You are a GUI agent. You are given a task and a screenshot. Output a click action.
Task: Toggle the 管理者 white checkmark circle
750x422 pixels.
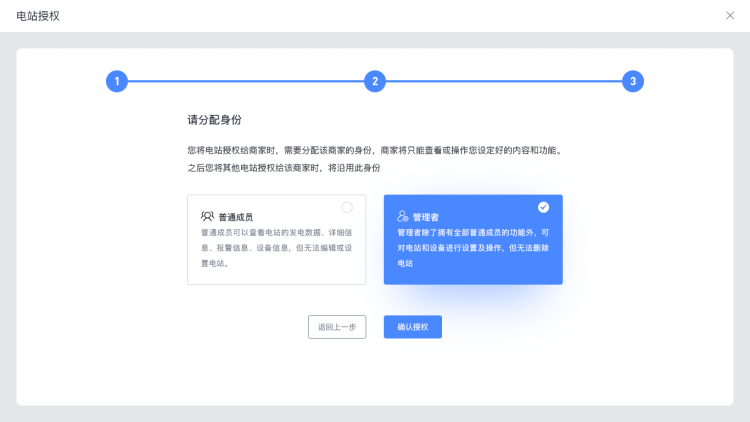[543, 207]
